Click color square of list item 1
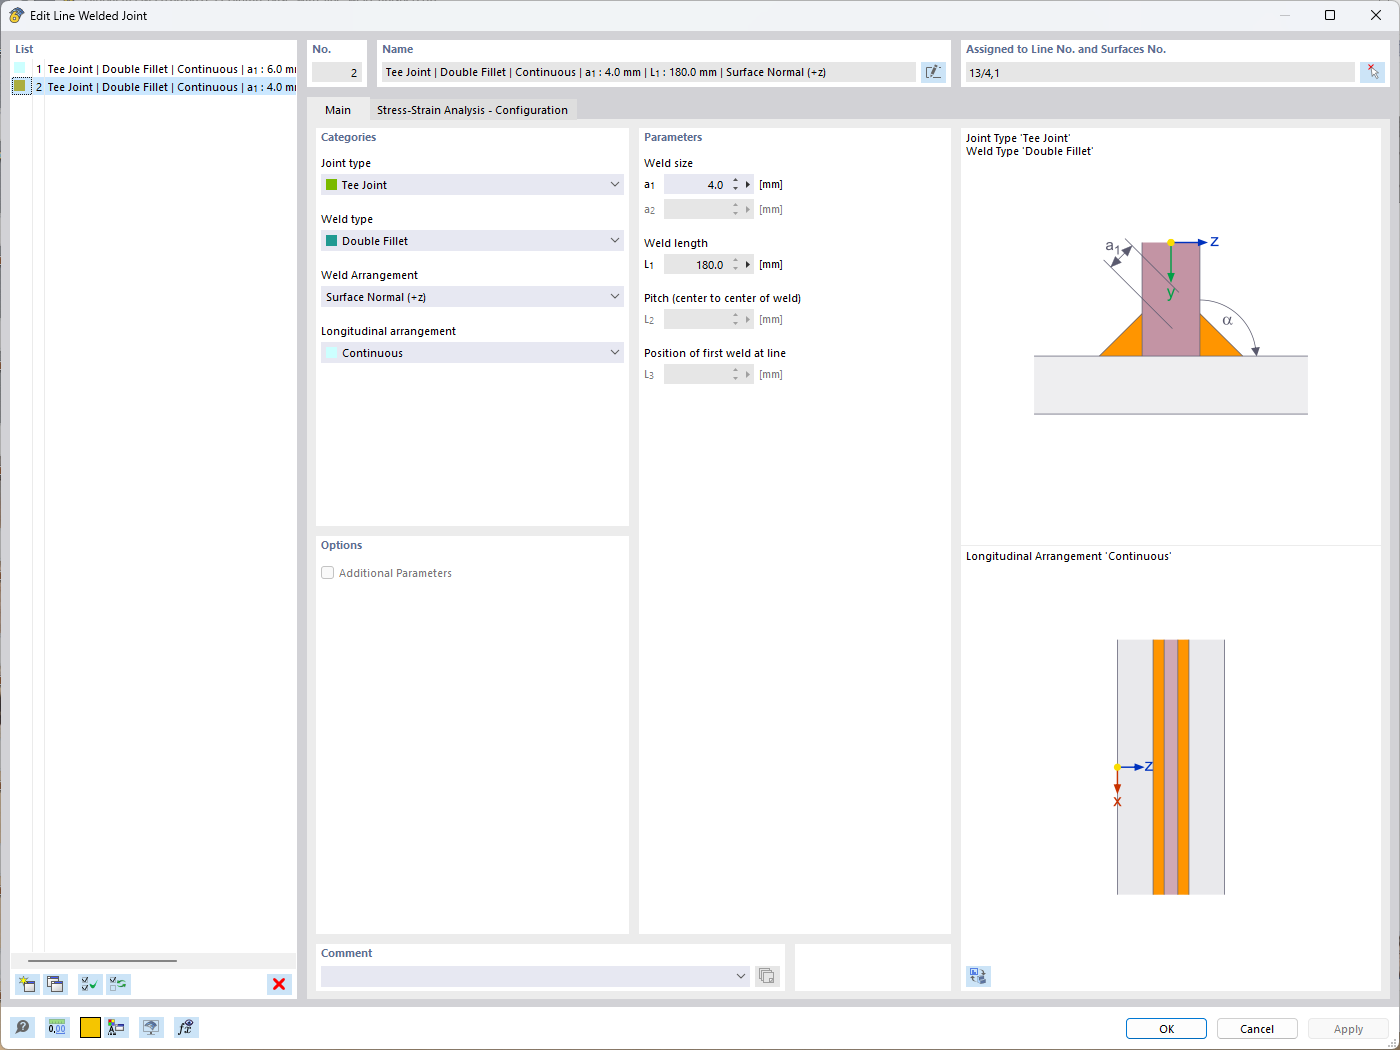Viewport: 1400px width, 1050px height. [x=19, y=68]
